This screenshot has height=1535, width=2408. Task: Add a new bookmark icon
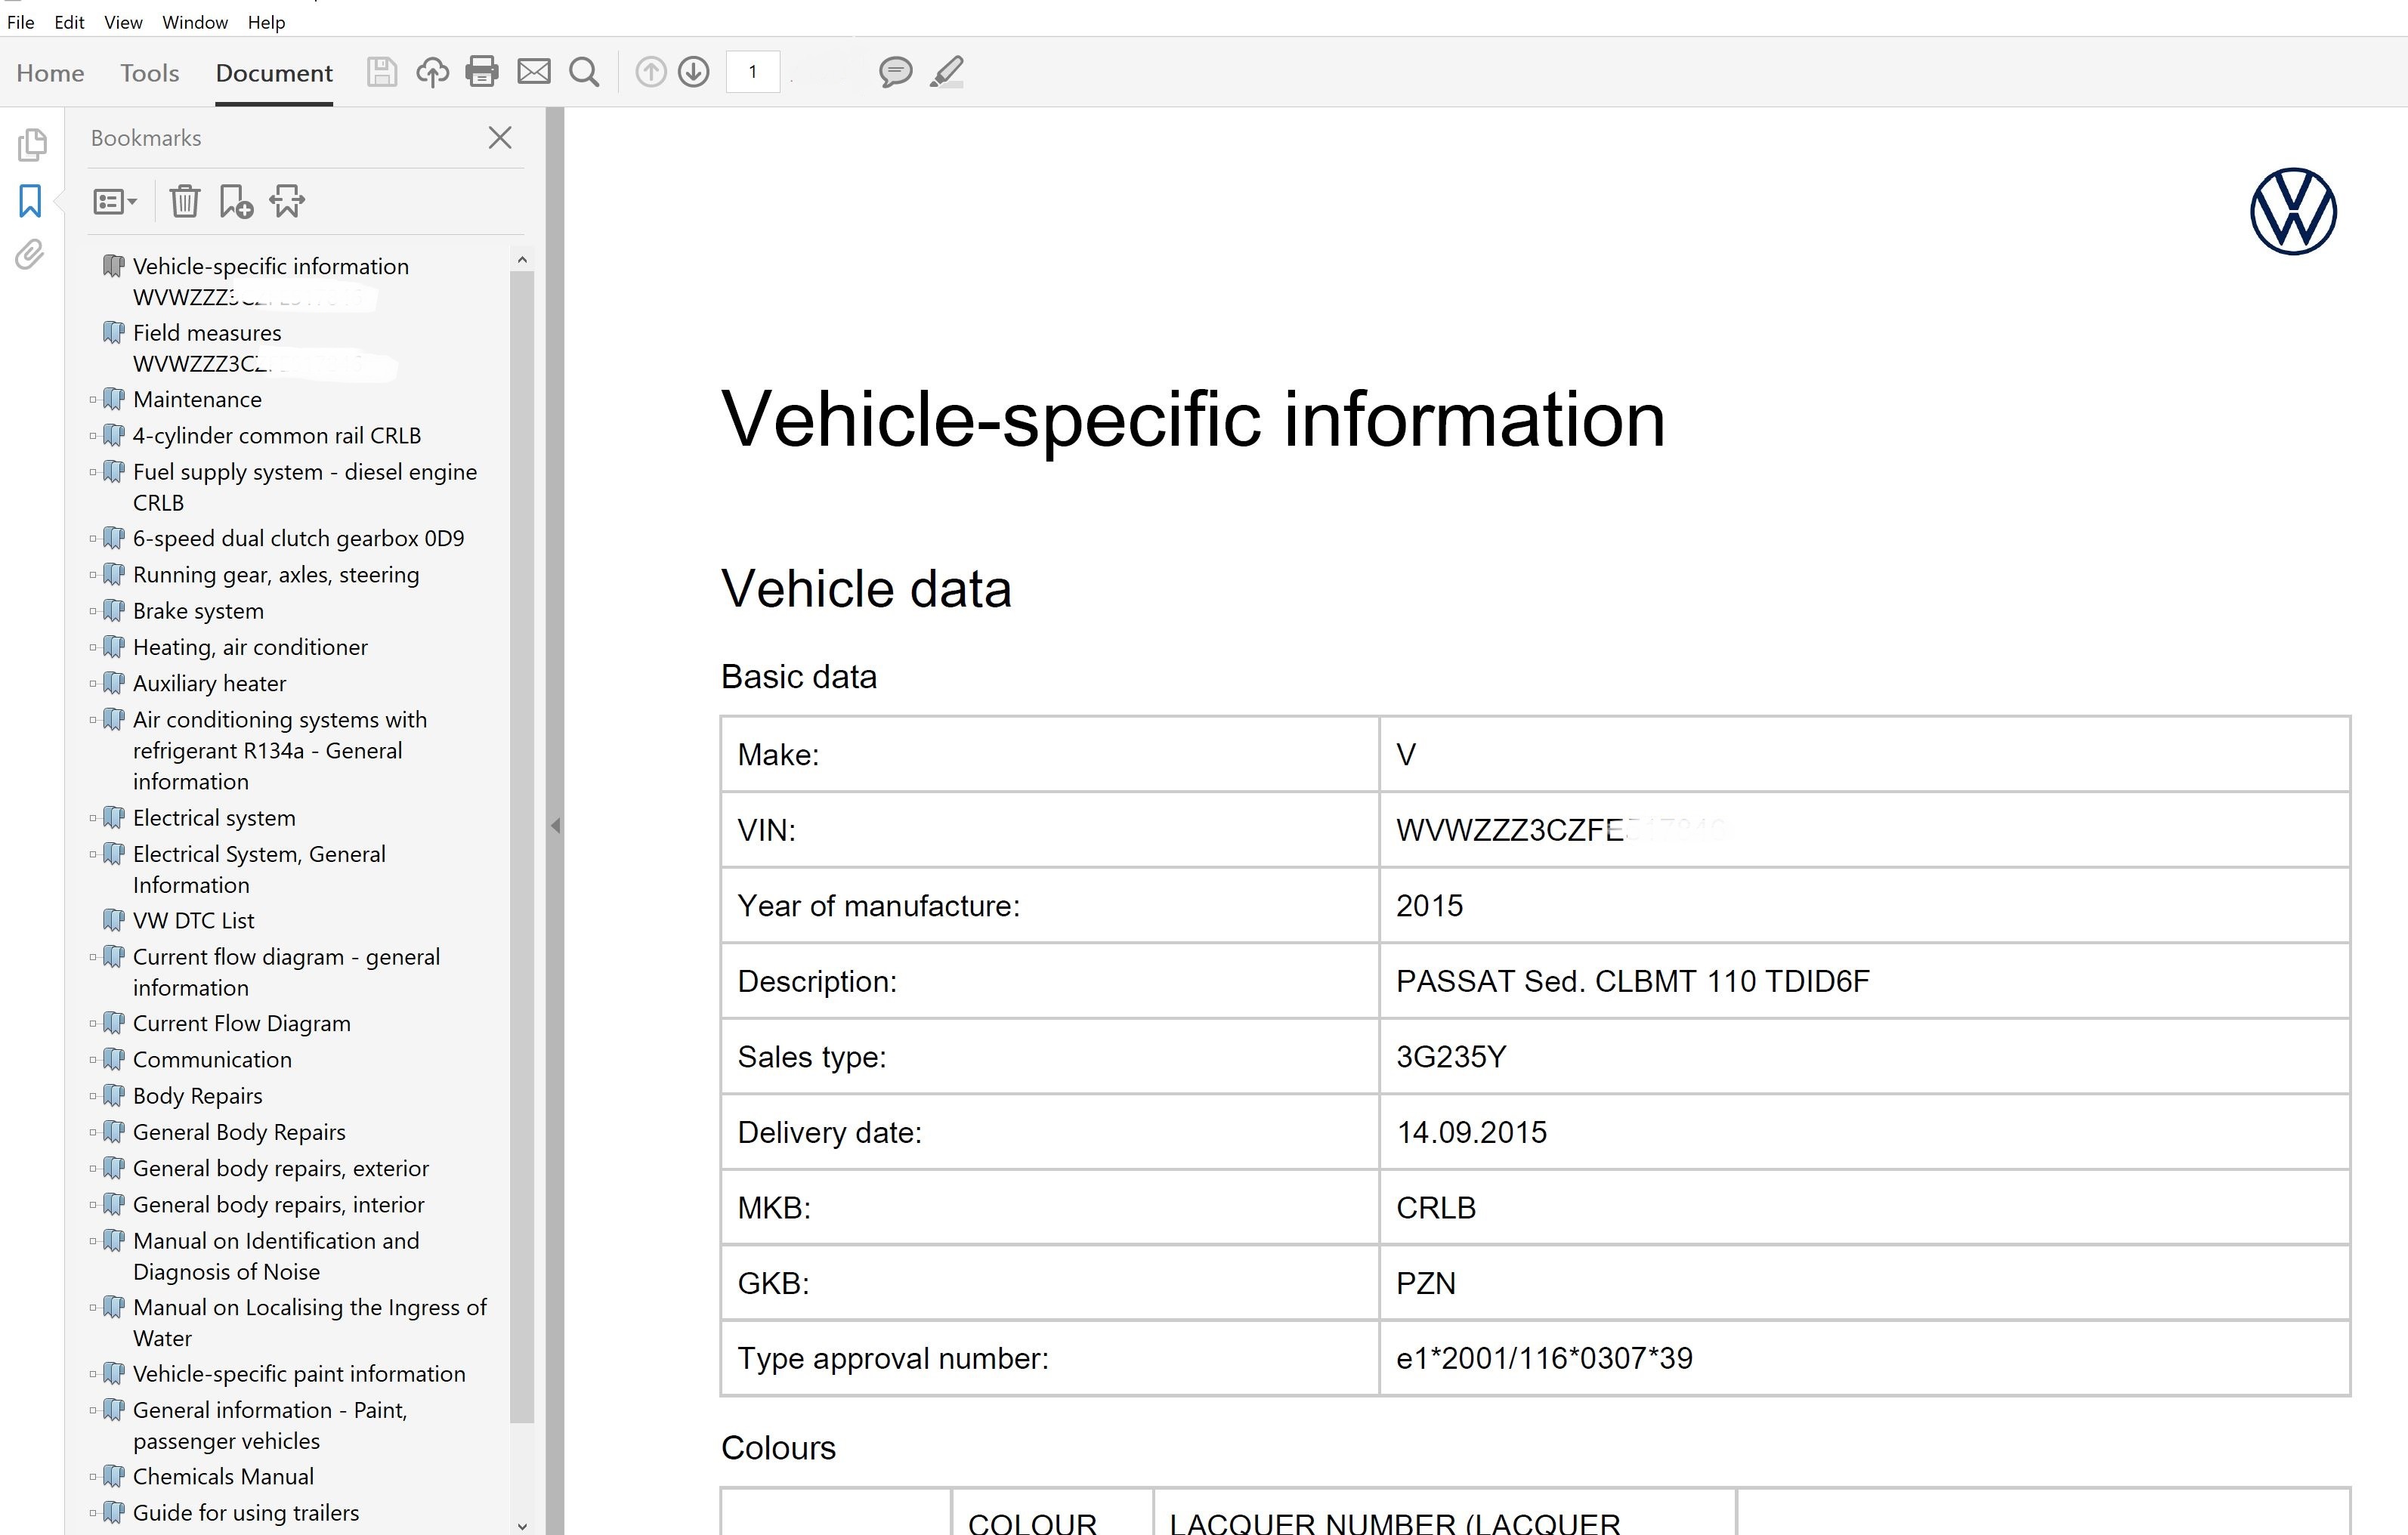pyautogui.click(x=235, y=202)
